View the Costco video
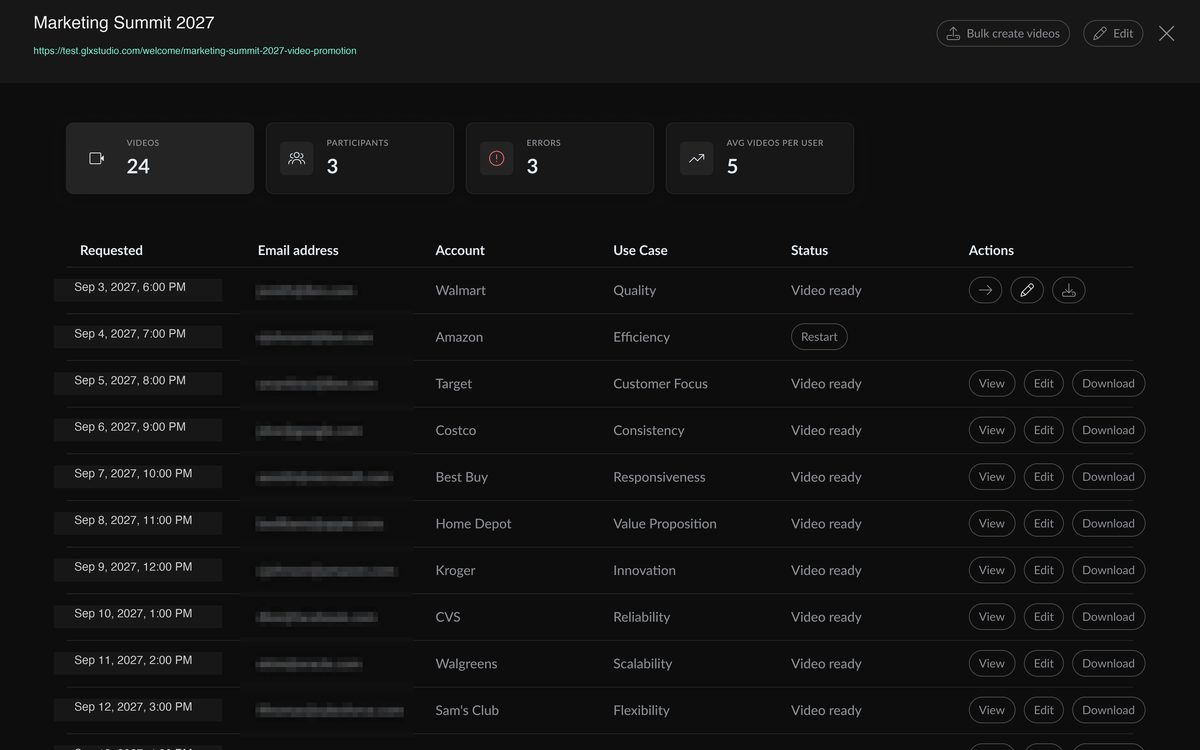 click(x=992, y=430)
